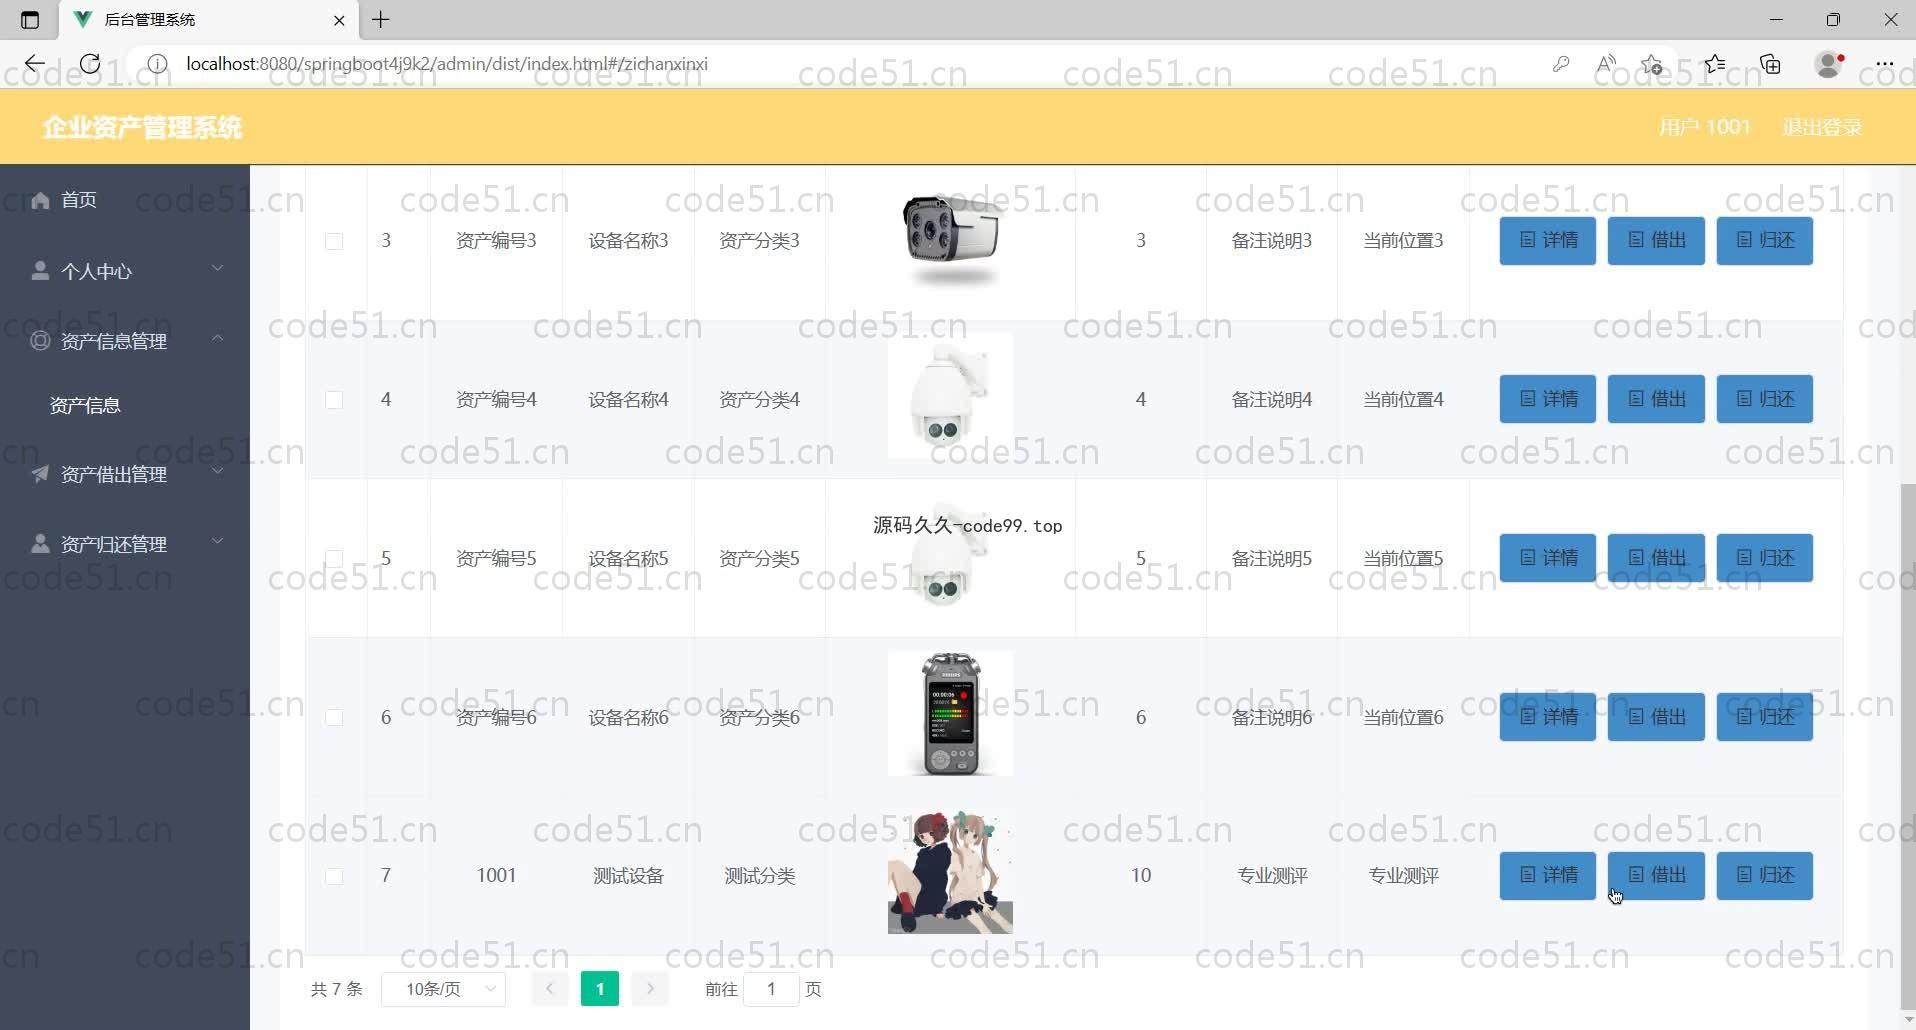Select the checkbox for row 7 测试设备
This screenshot has height=1030, width=1916.
334,876
